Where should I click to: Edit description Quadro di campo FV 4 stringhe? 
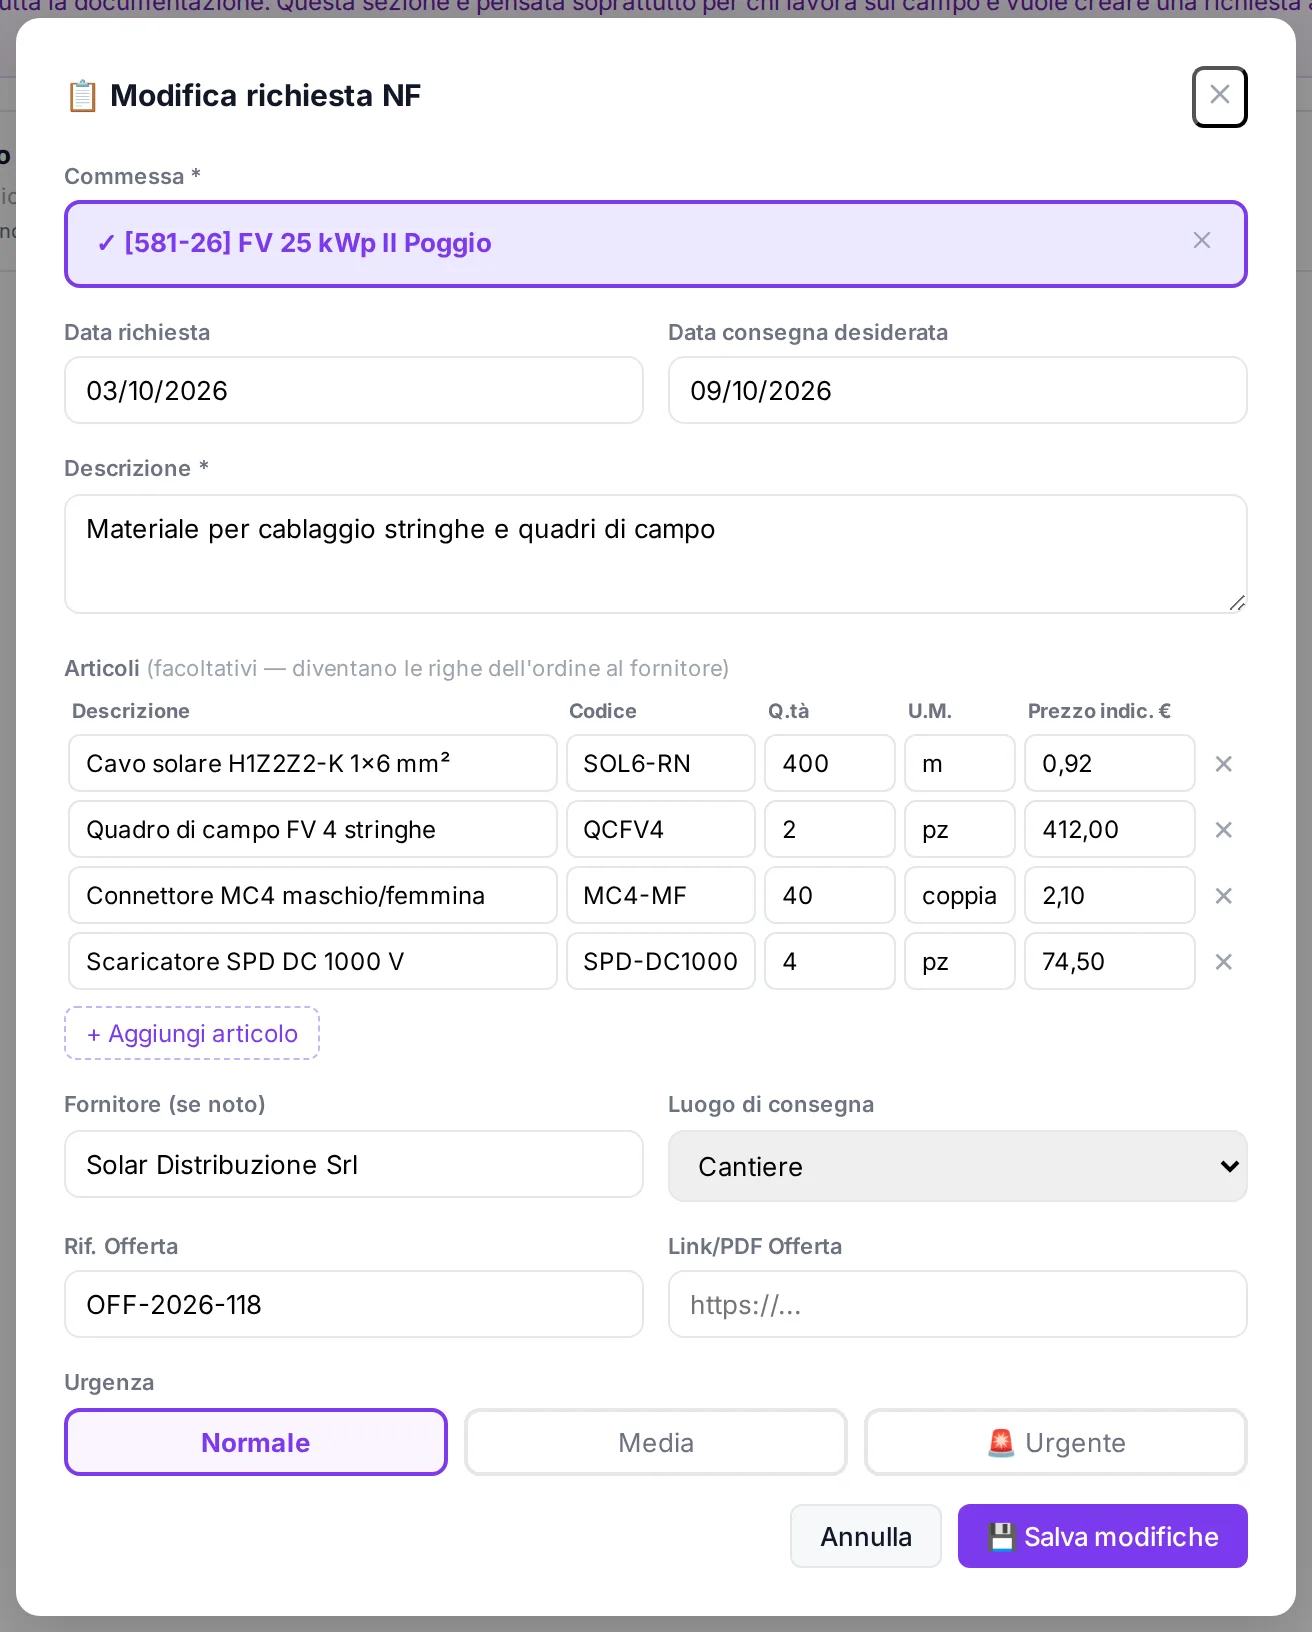(313, 830)
